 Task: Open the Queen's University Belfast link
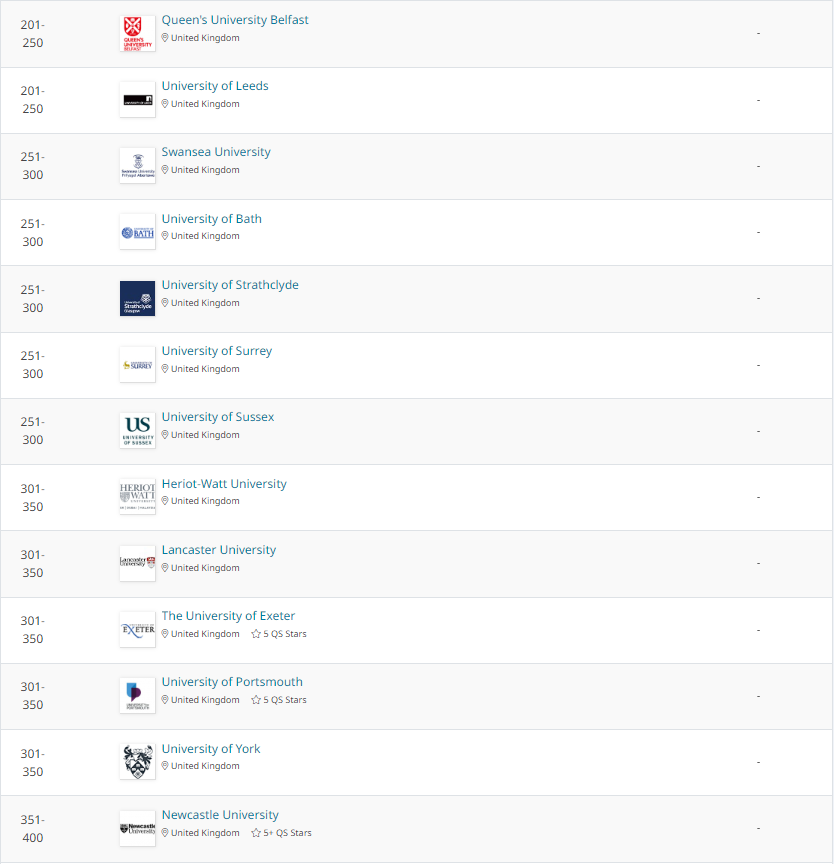[235, 20]
